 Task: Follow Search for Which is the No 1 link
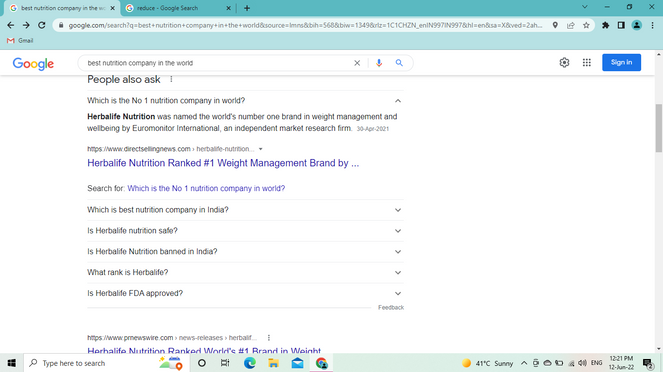click(x=206, y=189)
